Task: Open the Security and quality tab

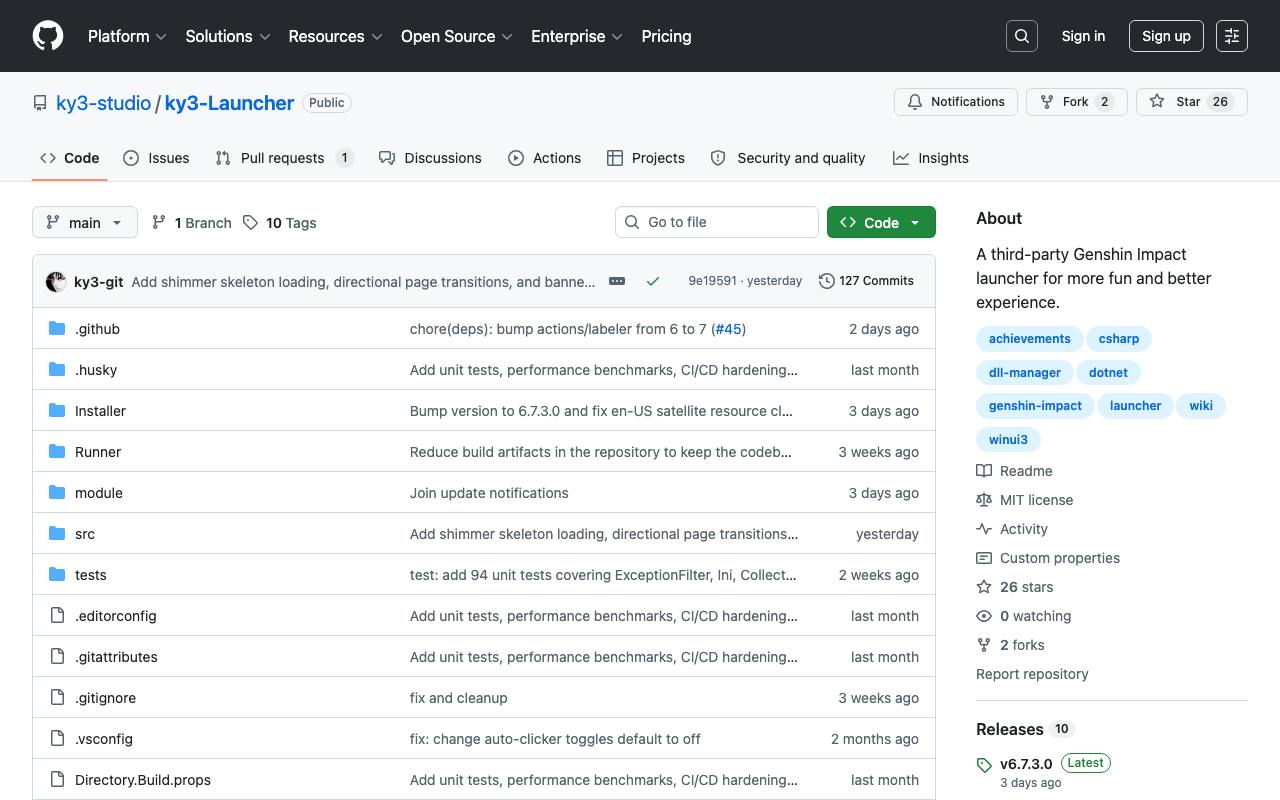Action: tap(788, 158)
